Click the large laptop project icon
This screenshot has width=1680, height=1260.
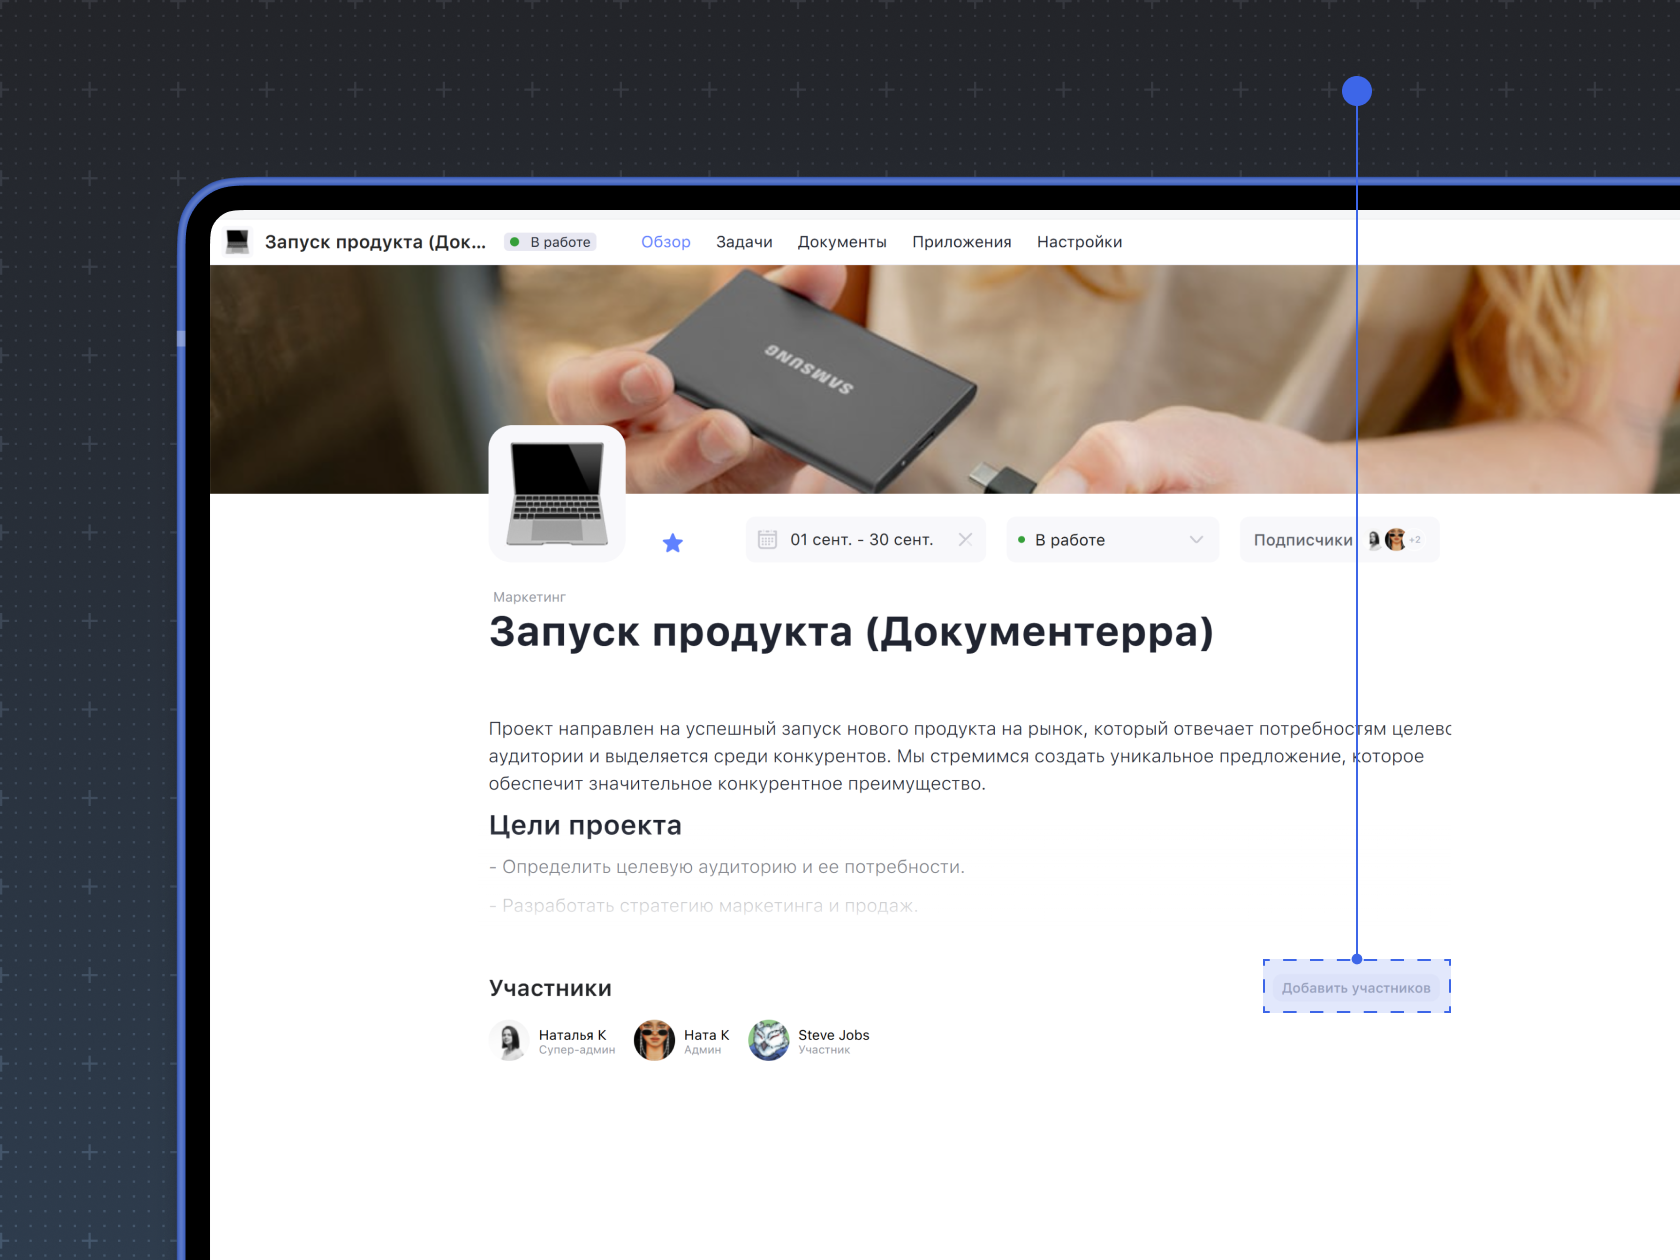point(557,493)
